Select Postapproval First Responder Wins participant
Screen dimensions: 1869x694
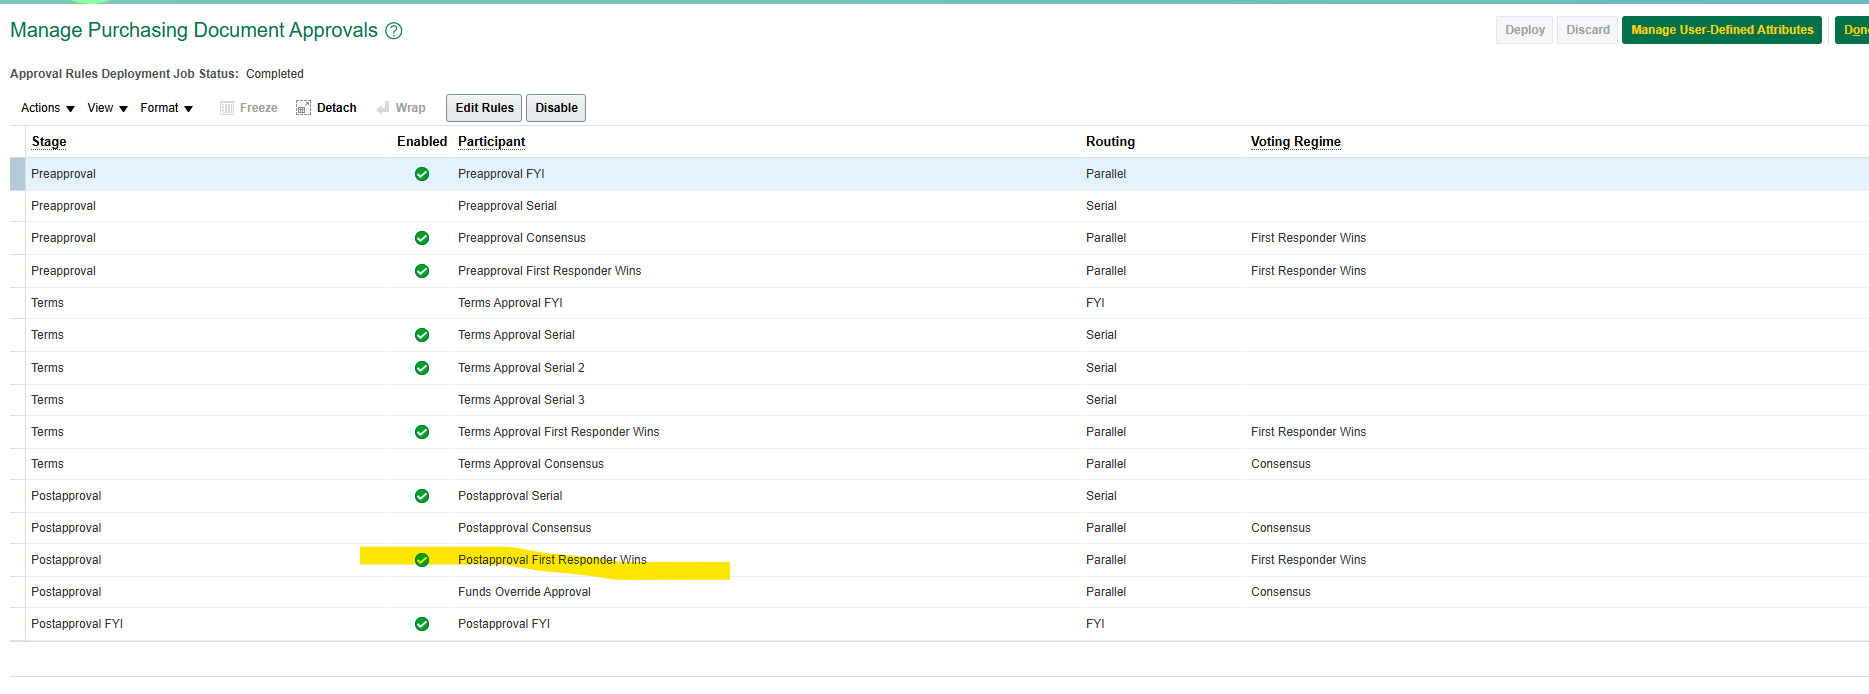pyautogui.click(x=552, y=560)
